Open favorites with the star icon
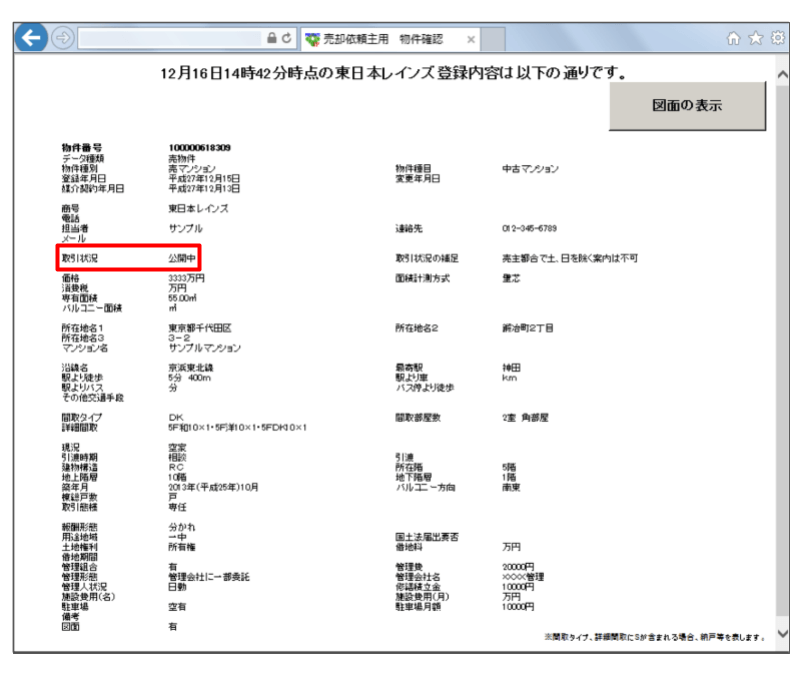This screenshot has width=800, height=680. (x=756, y=39)
